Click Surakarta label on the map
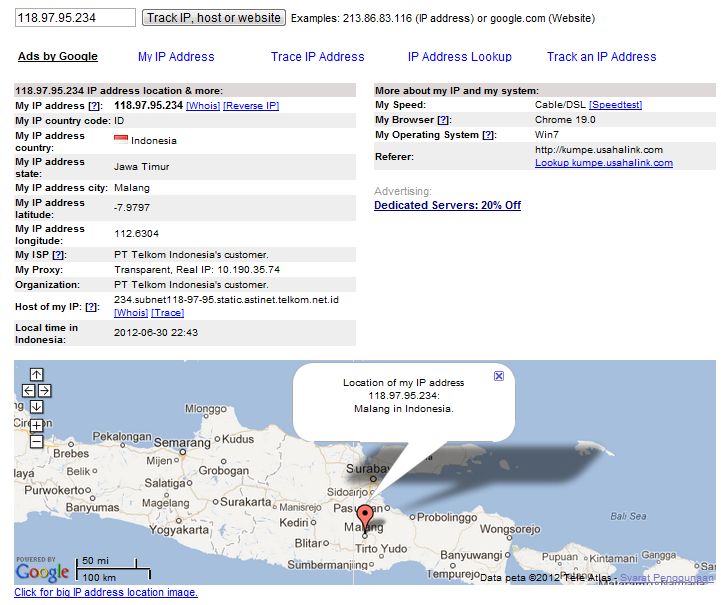The height and width of the screenshot is (605, 721). coord(246,502)
